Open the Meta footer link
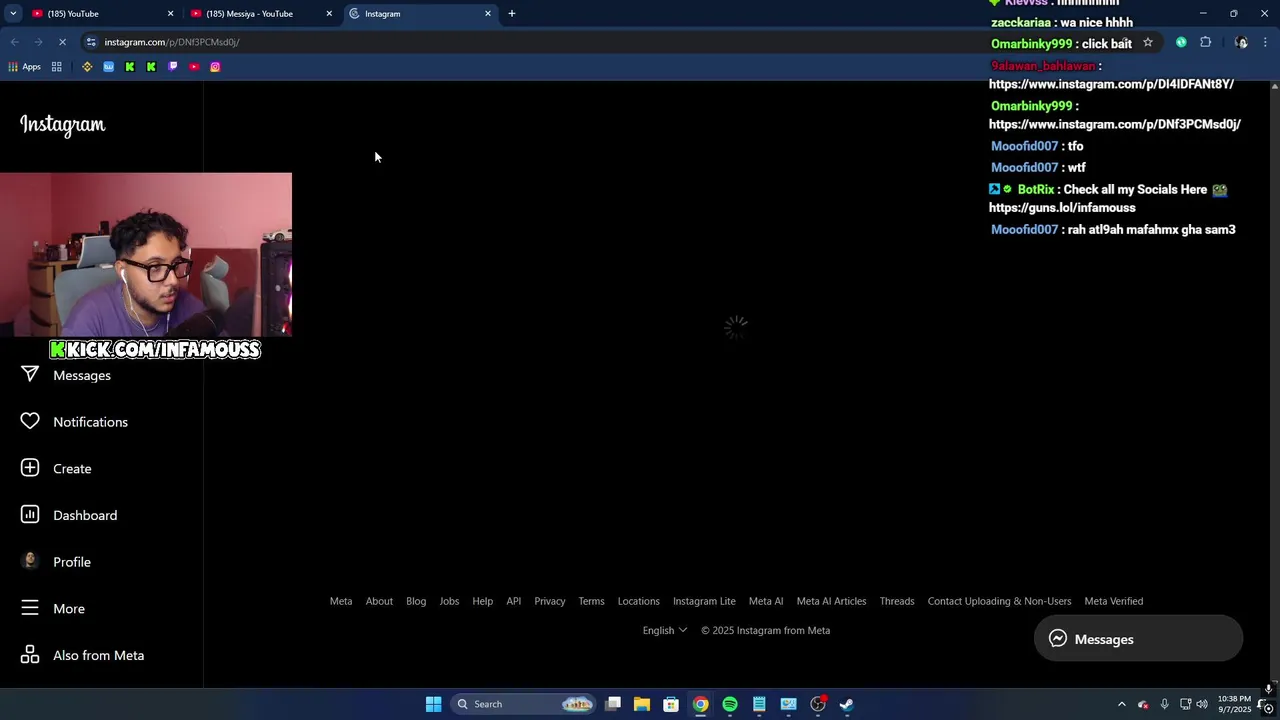The height and width of the screenshot is (720, 1280). coord(341,601)
